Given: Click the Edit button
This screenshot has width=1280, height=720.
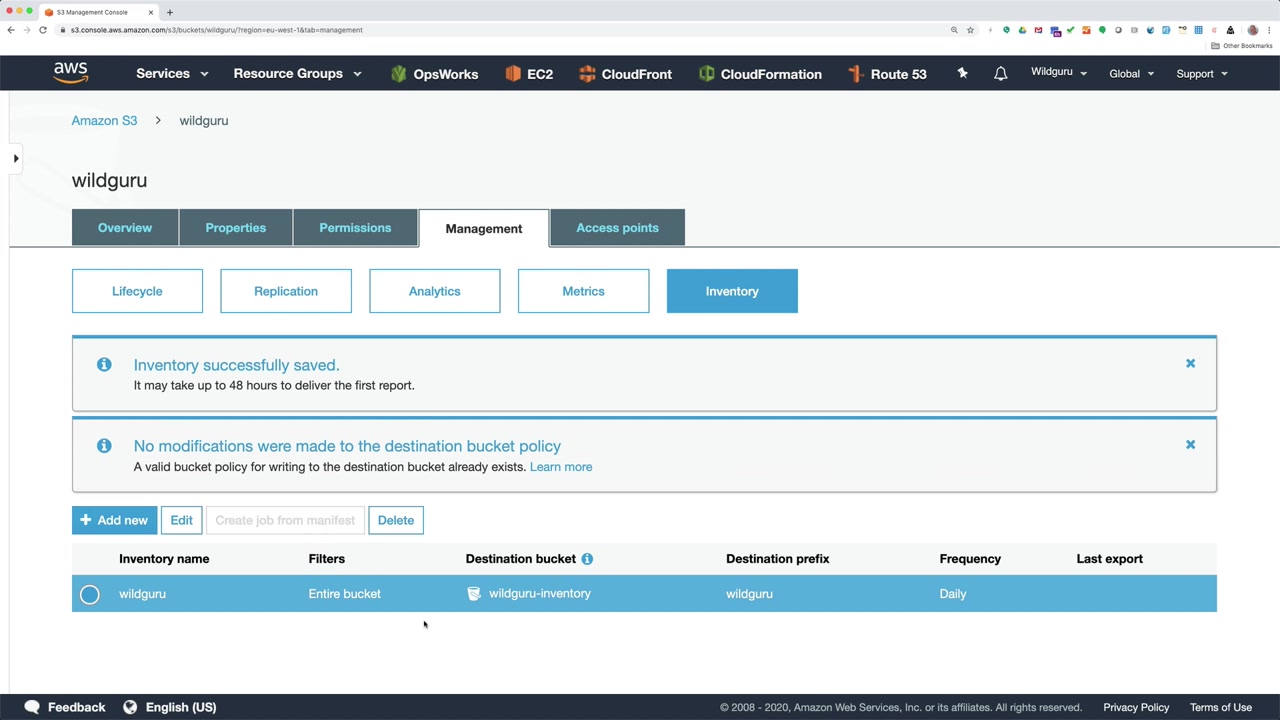Looking at the screenshot, I should pos(181,520).
